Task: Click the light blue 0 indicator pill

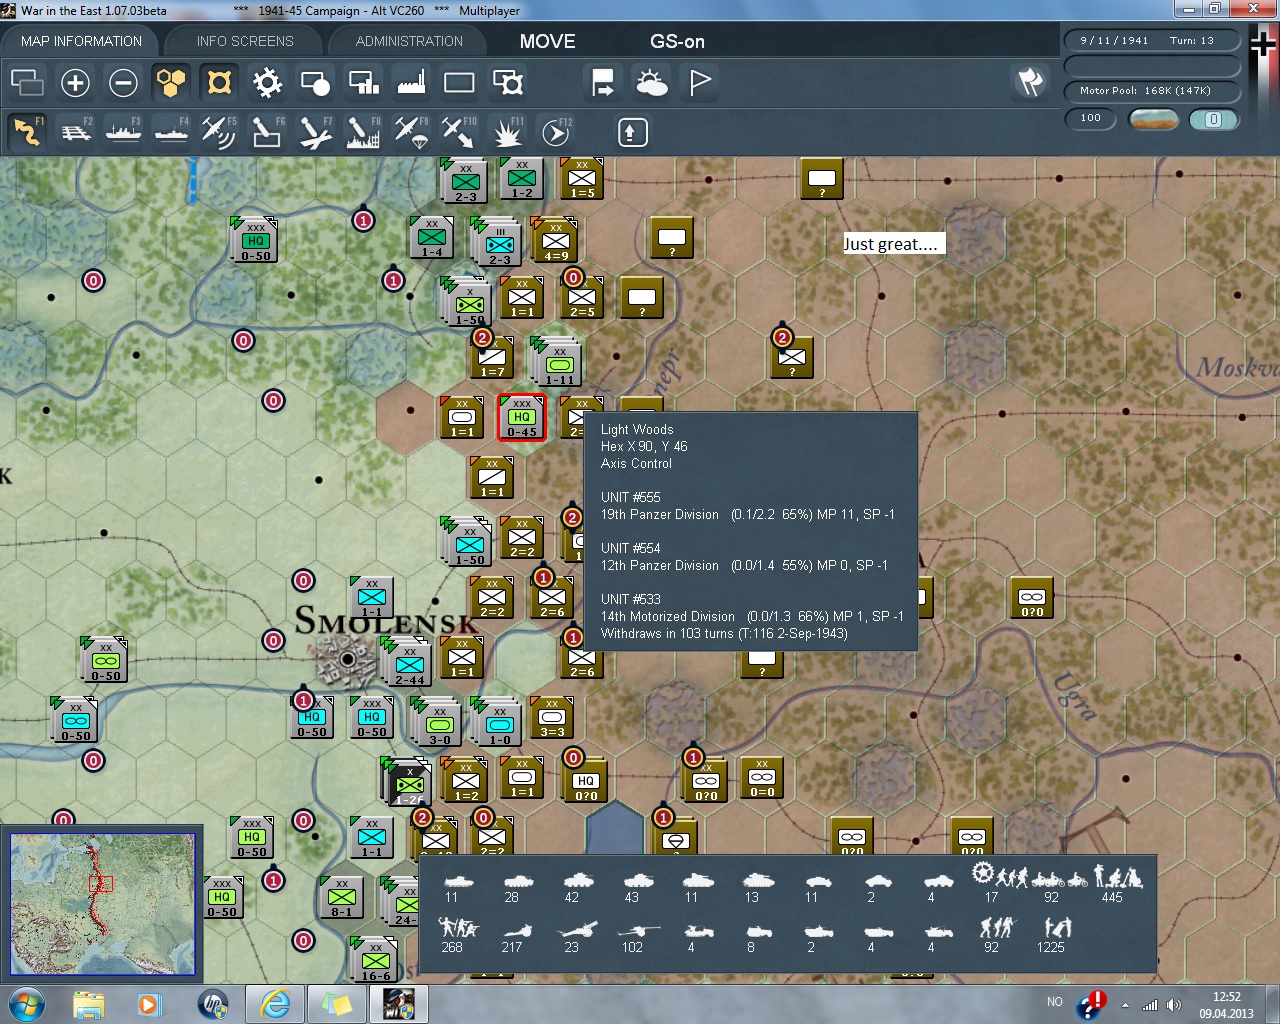Action: 1213,119
